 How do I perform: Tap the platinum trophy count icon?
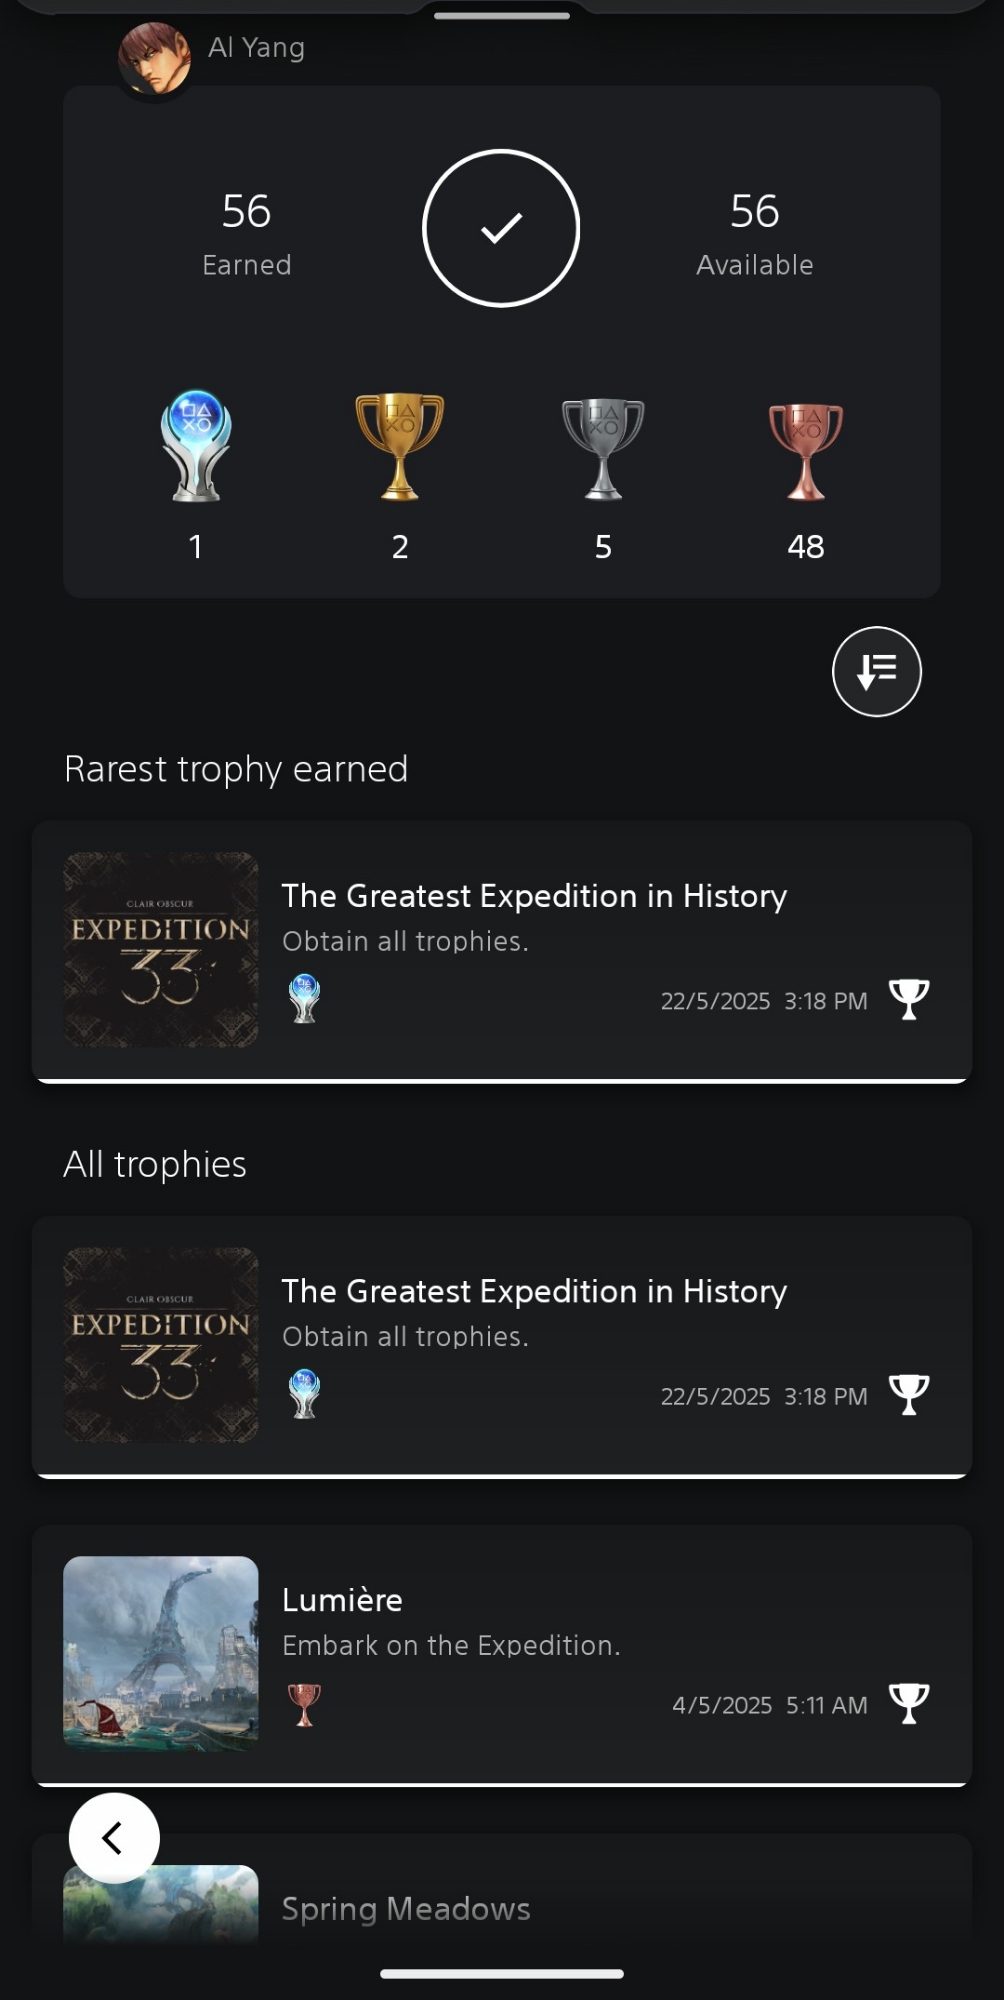click(x=196, y=446)
